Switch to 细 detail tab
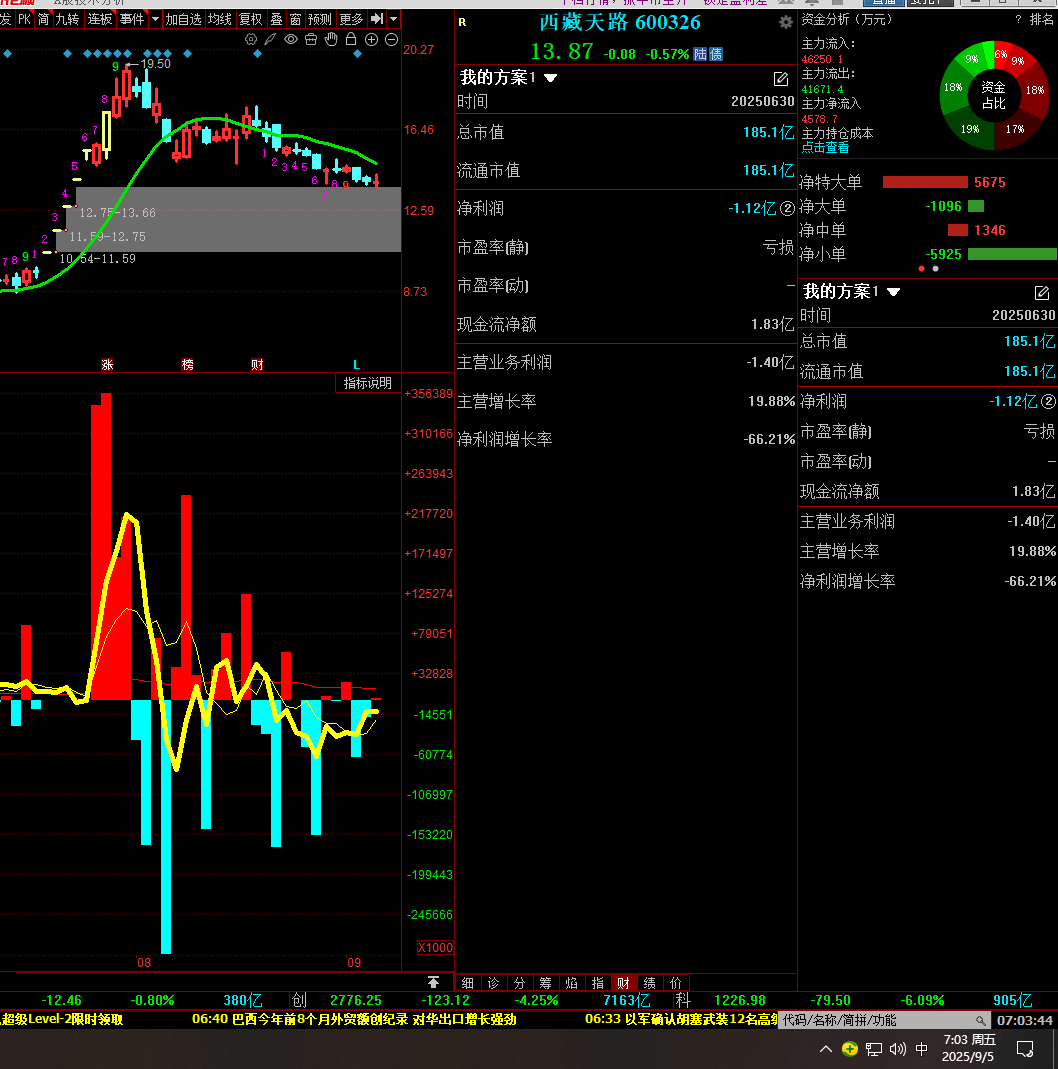Viewport: 1058px width, 1069px height. click(468, 982)
